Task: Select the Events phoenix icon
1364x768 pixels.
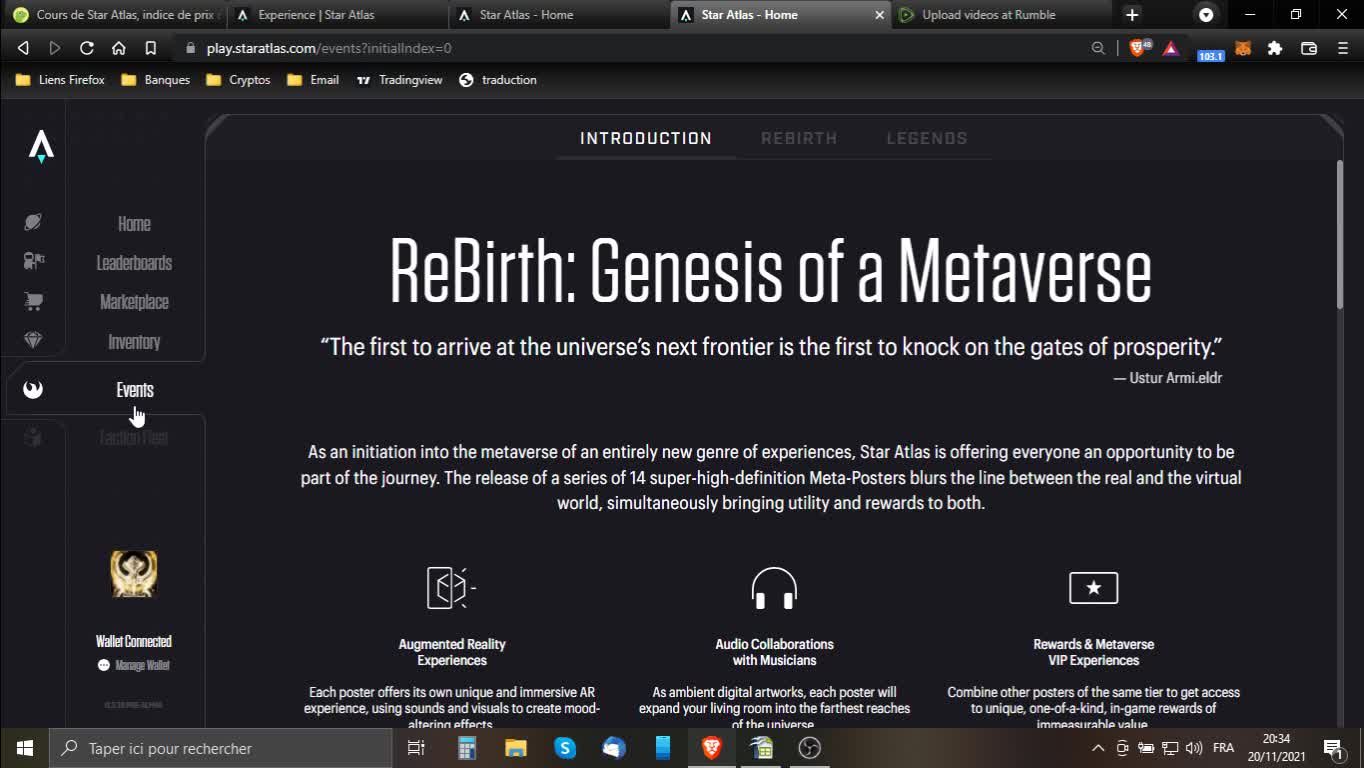Action: (x=33, y=389)
